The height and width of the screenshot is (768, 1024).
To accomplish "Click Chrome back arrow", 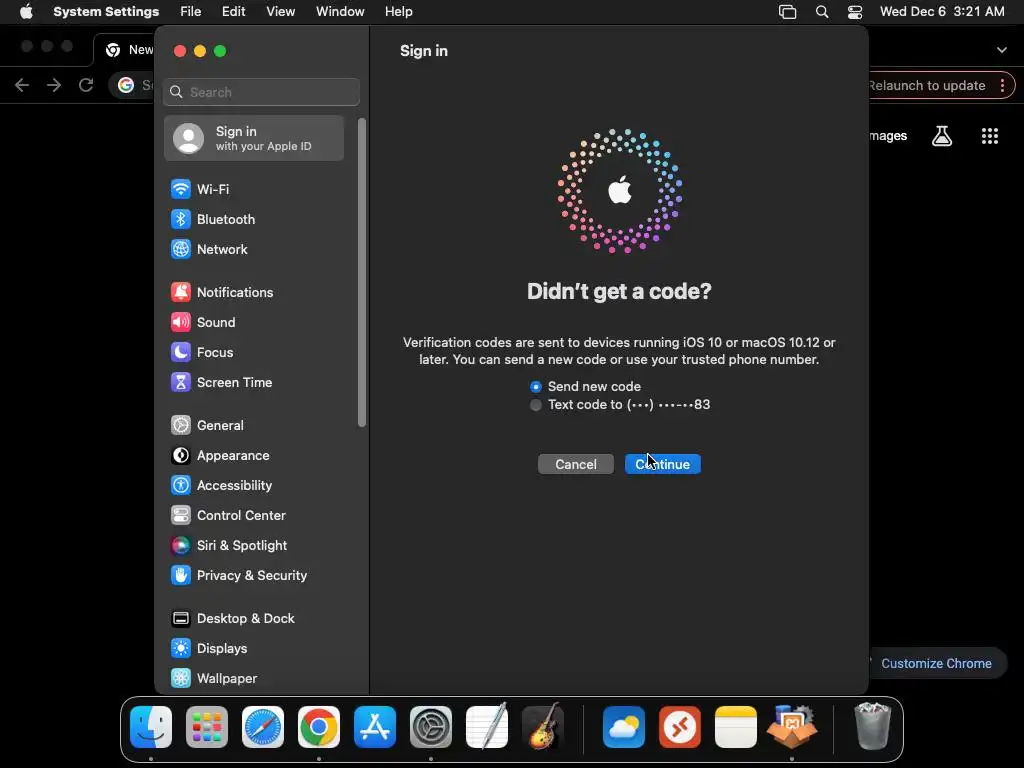I will 22,86.
